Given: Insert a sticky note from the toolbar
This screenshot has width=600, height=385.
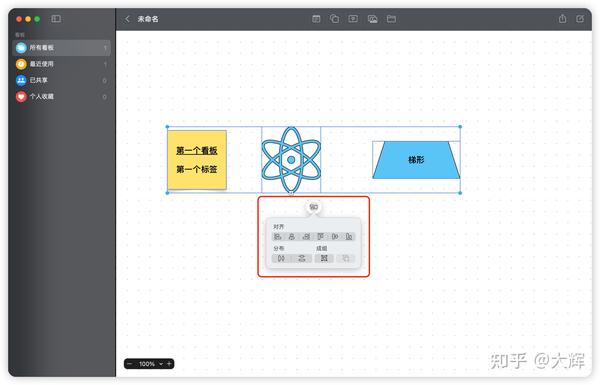Looking at the screenshot, I should click(x=316, y=19).
